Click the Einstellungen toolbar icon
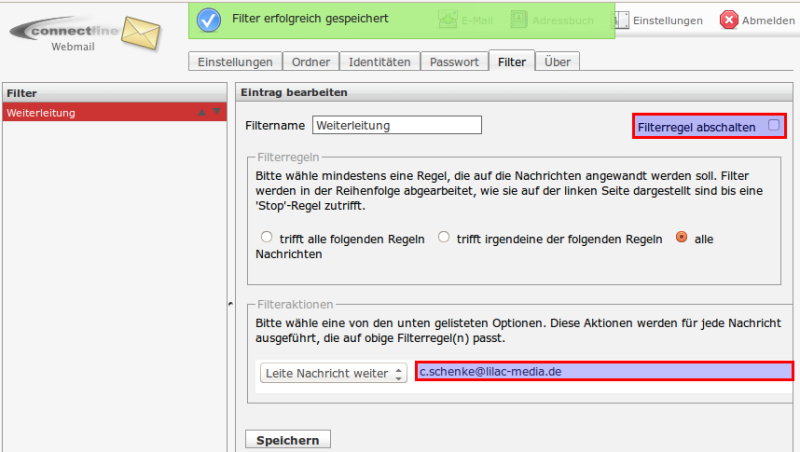 point(621,20)
